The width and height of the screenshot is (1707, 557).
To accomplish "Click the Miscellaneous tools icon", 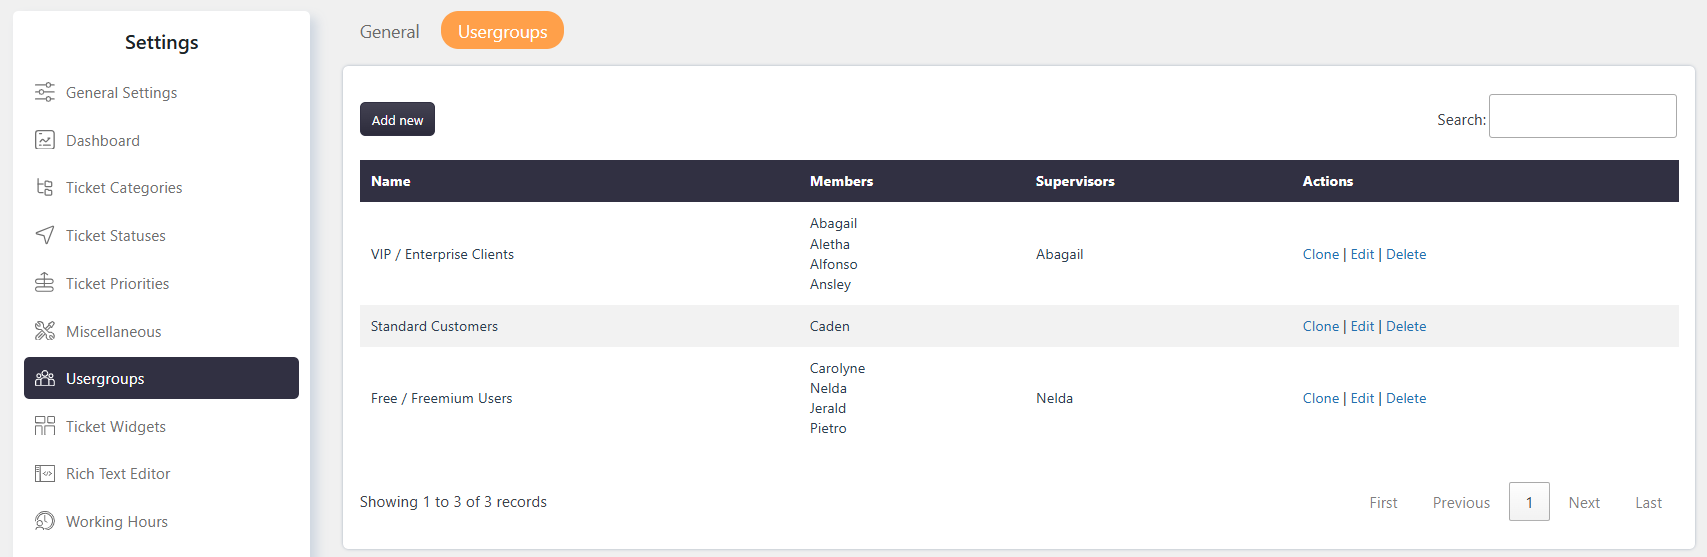I will 45,331.
